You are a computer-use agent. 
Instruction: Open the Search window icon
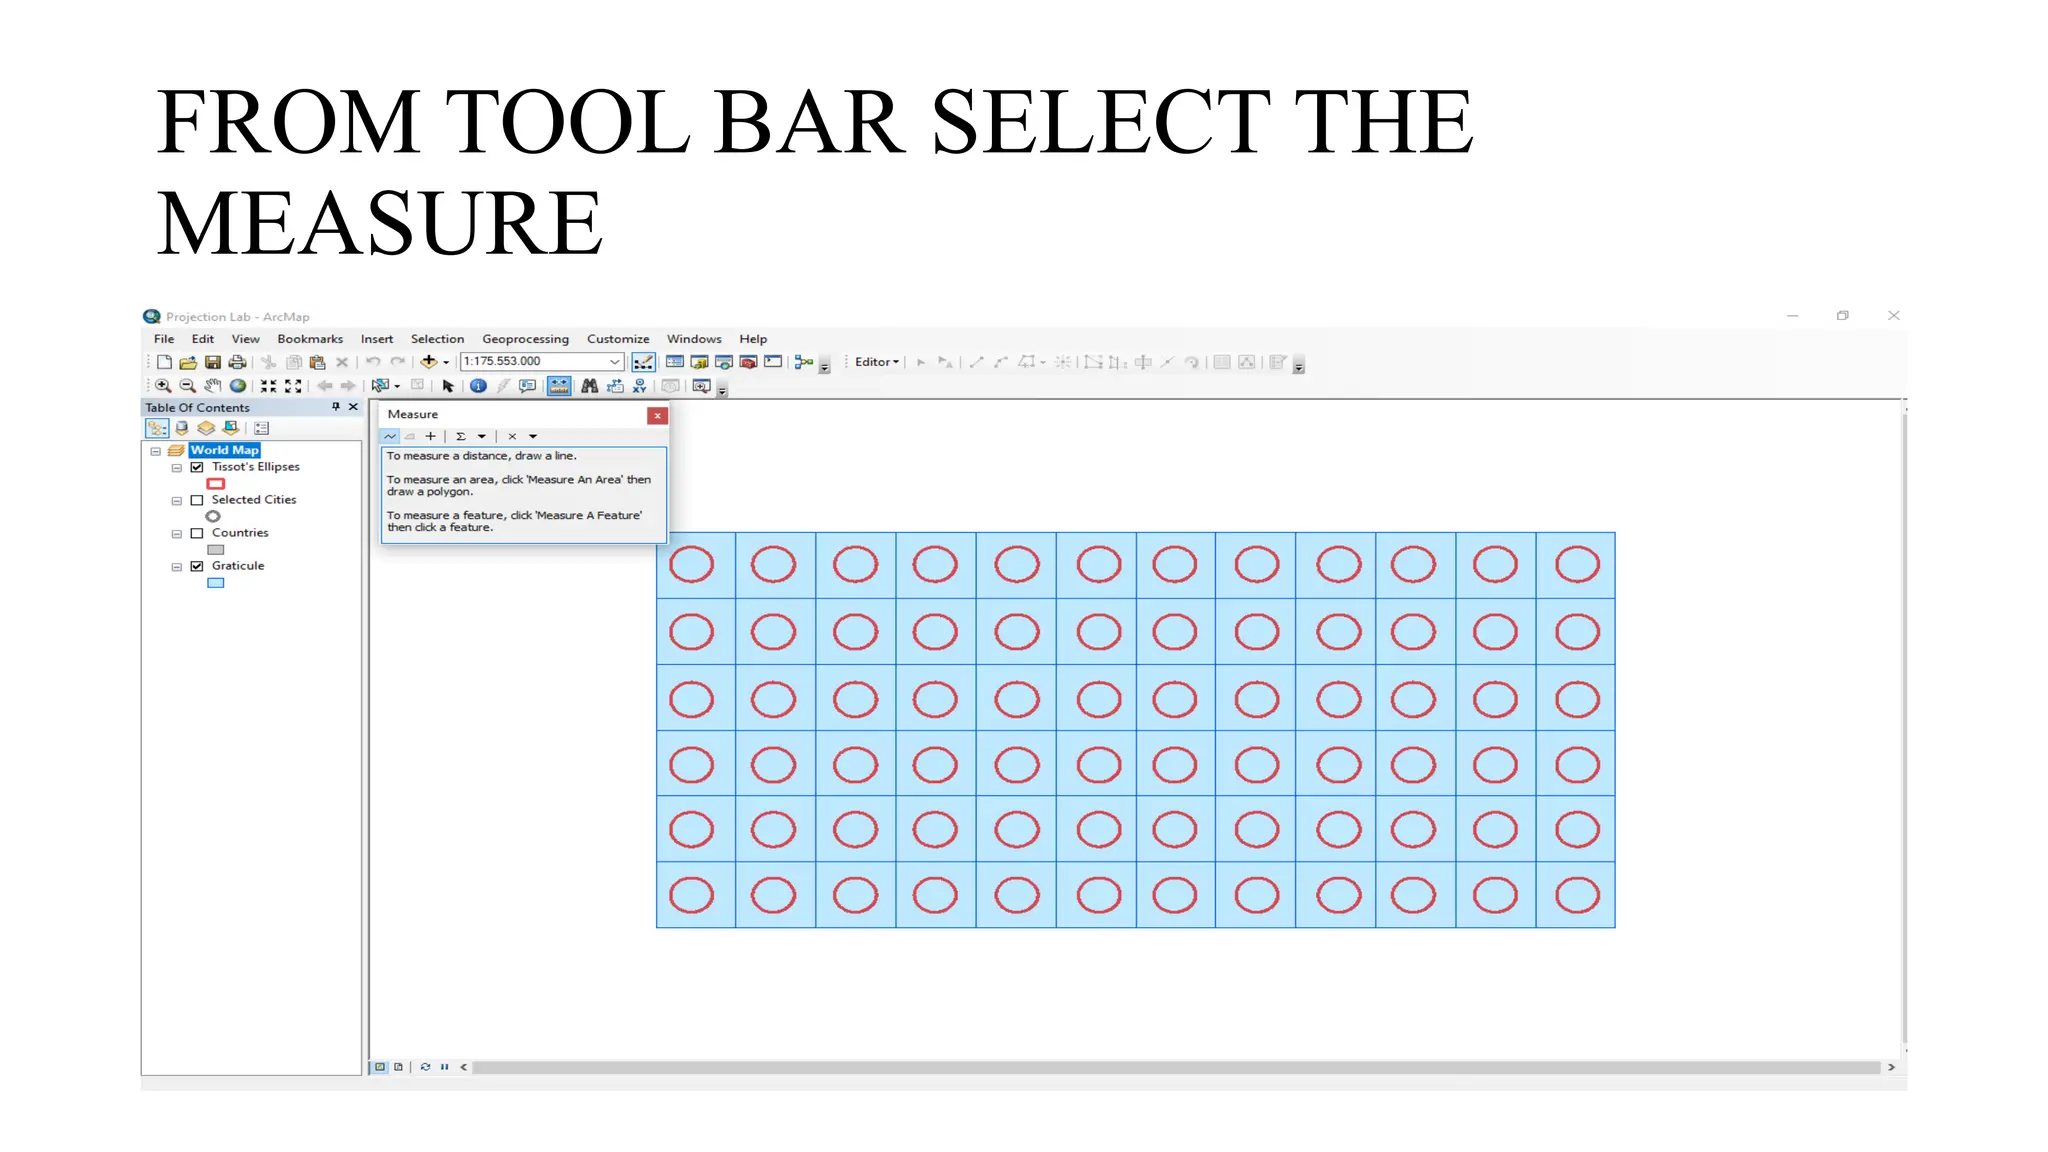point(724,362)
